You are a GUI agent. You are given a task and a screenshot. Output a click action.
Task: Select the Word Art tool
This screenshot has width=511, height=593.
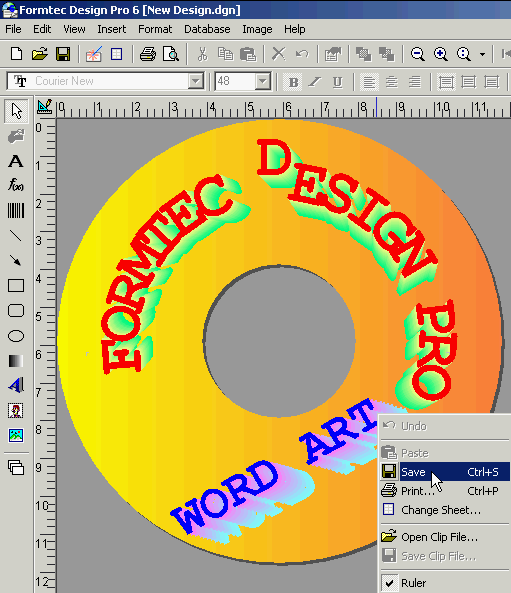[x=16, y=385]
